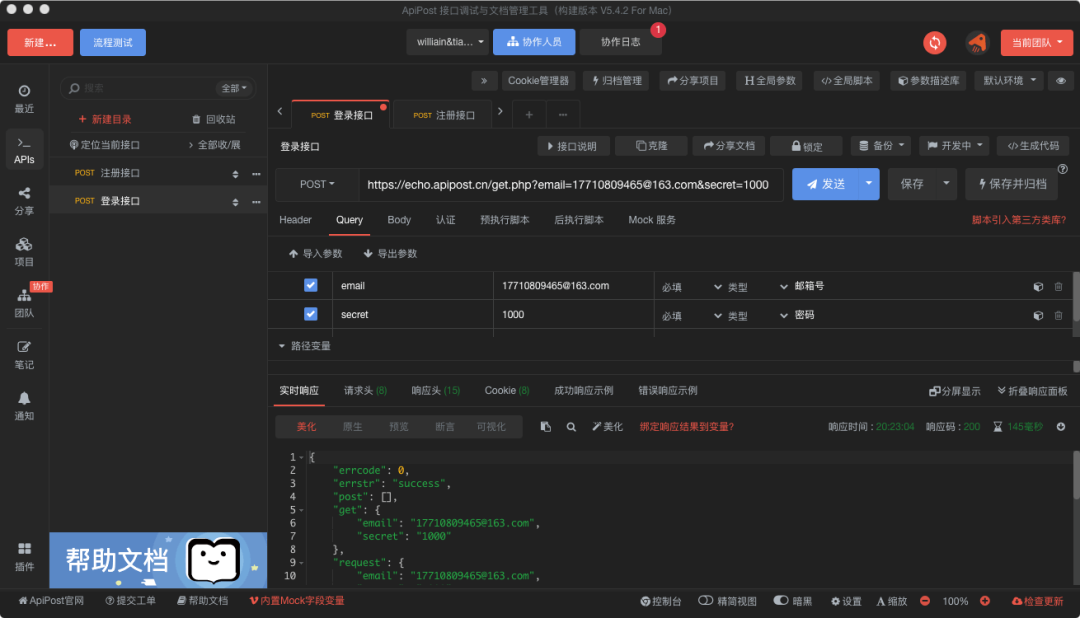
Task: Open the Cookie (8) response tab
Action: click(x=507, y=391)
